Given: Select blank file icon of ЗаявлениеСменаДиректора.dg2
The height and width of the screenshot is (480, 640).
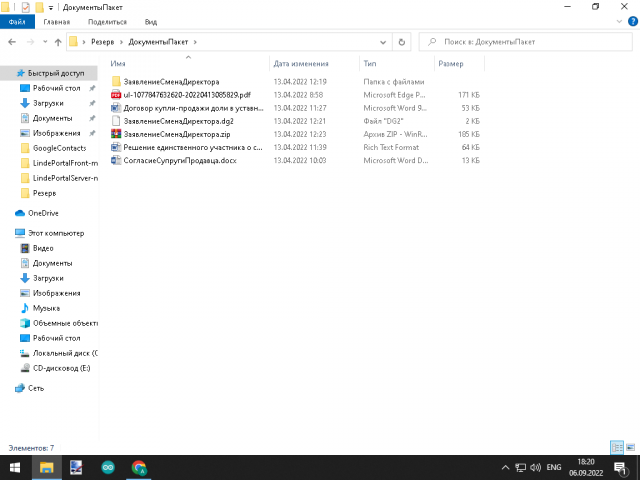Looking at the screenshot, I should (x=116, y=121).
